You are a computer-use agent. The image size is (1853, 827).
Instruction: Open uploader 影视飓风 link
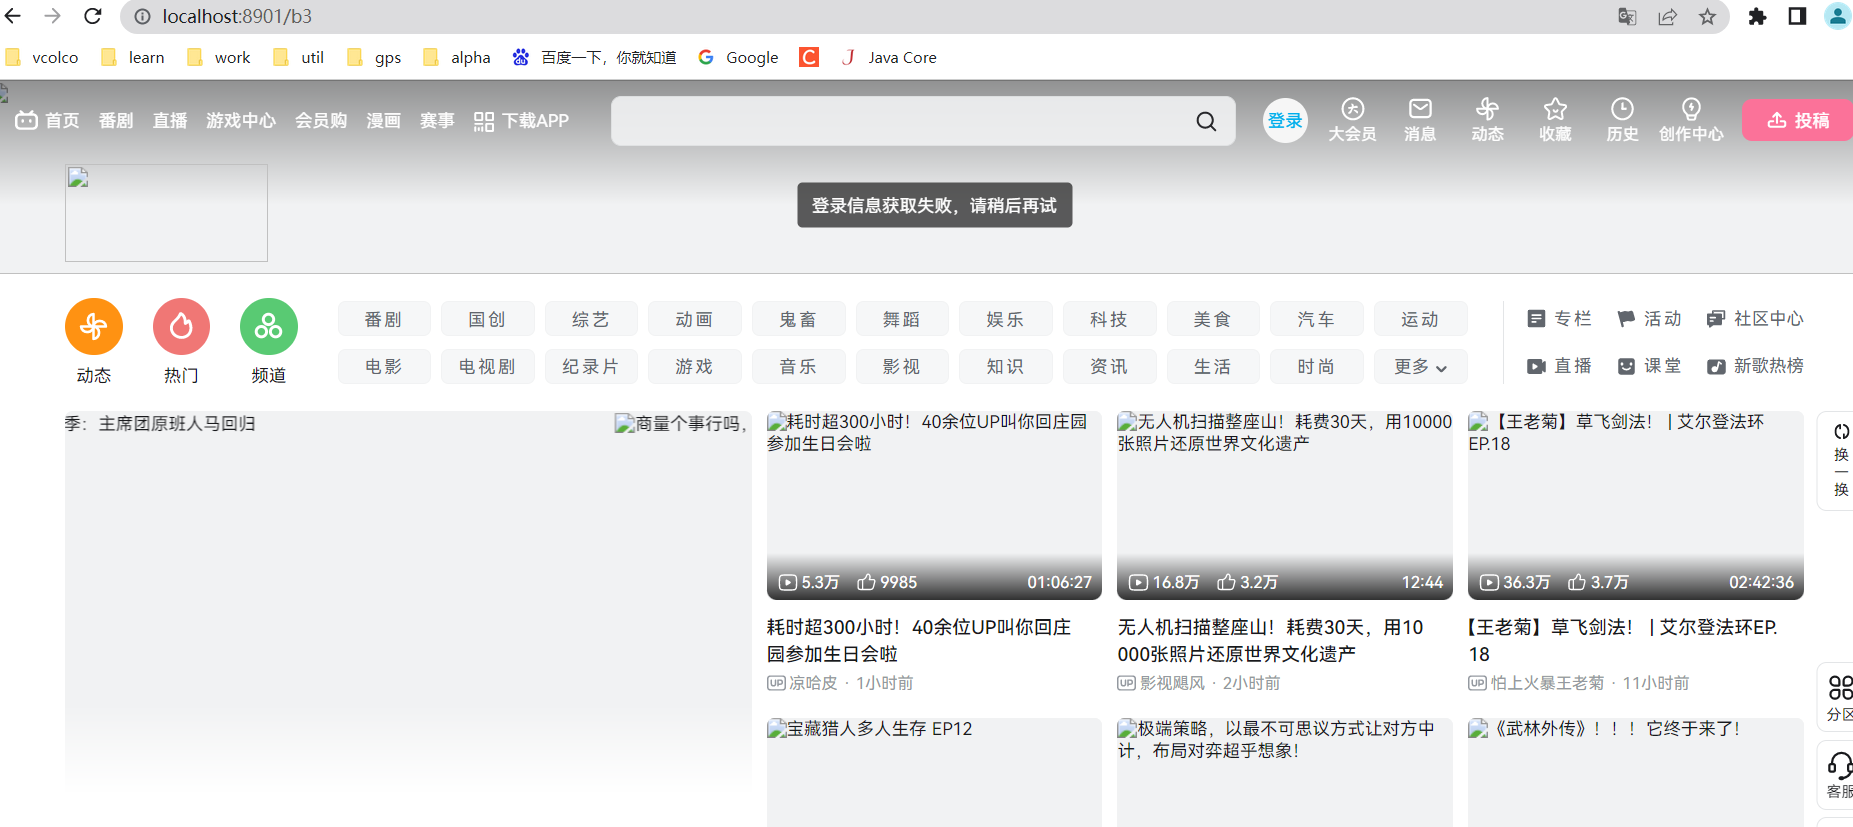(1161, 683)
